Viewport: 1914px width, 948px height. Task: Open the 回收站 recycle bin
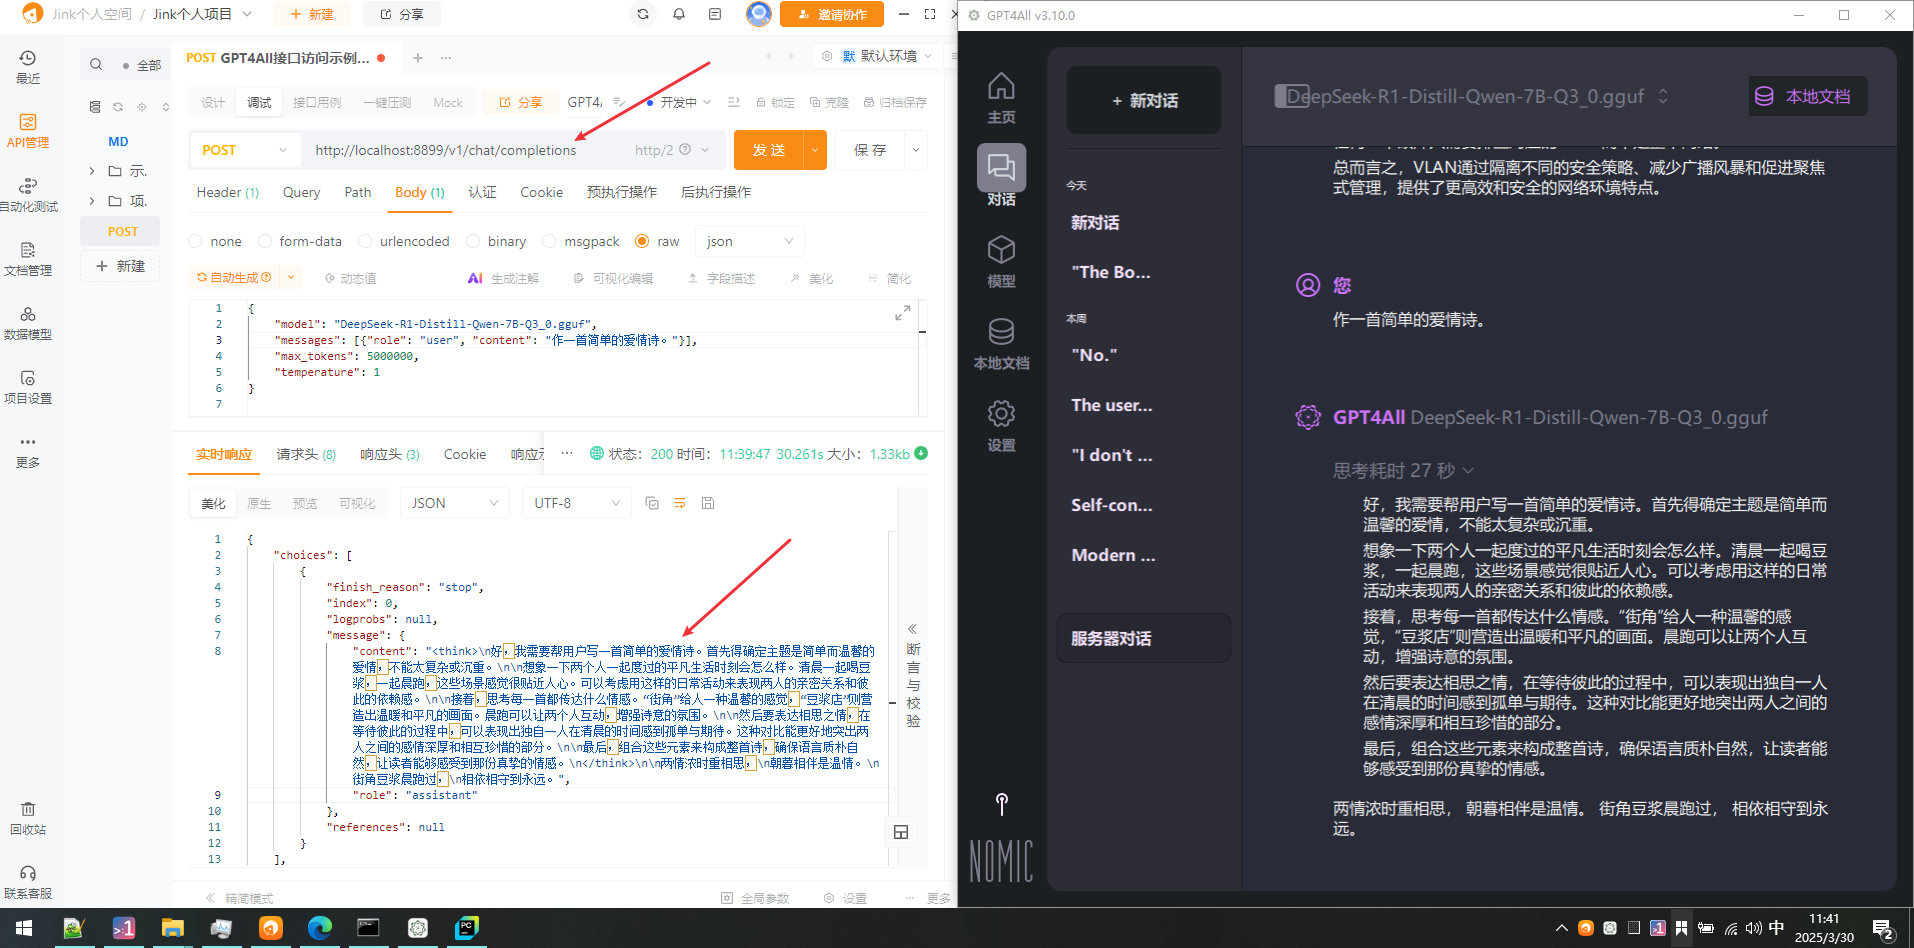coord(28,818)
